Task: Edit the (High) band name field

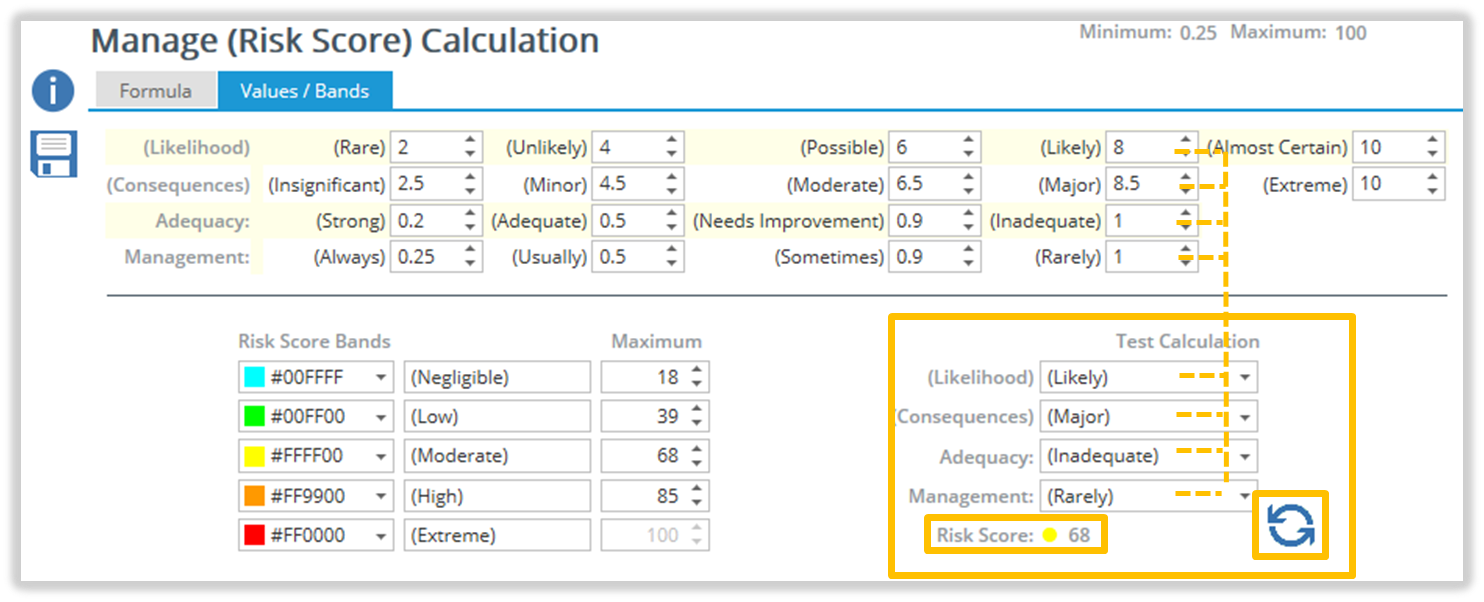Action: (x=497, y=496)
